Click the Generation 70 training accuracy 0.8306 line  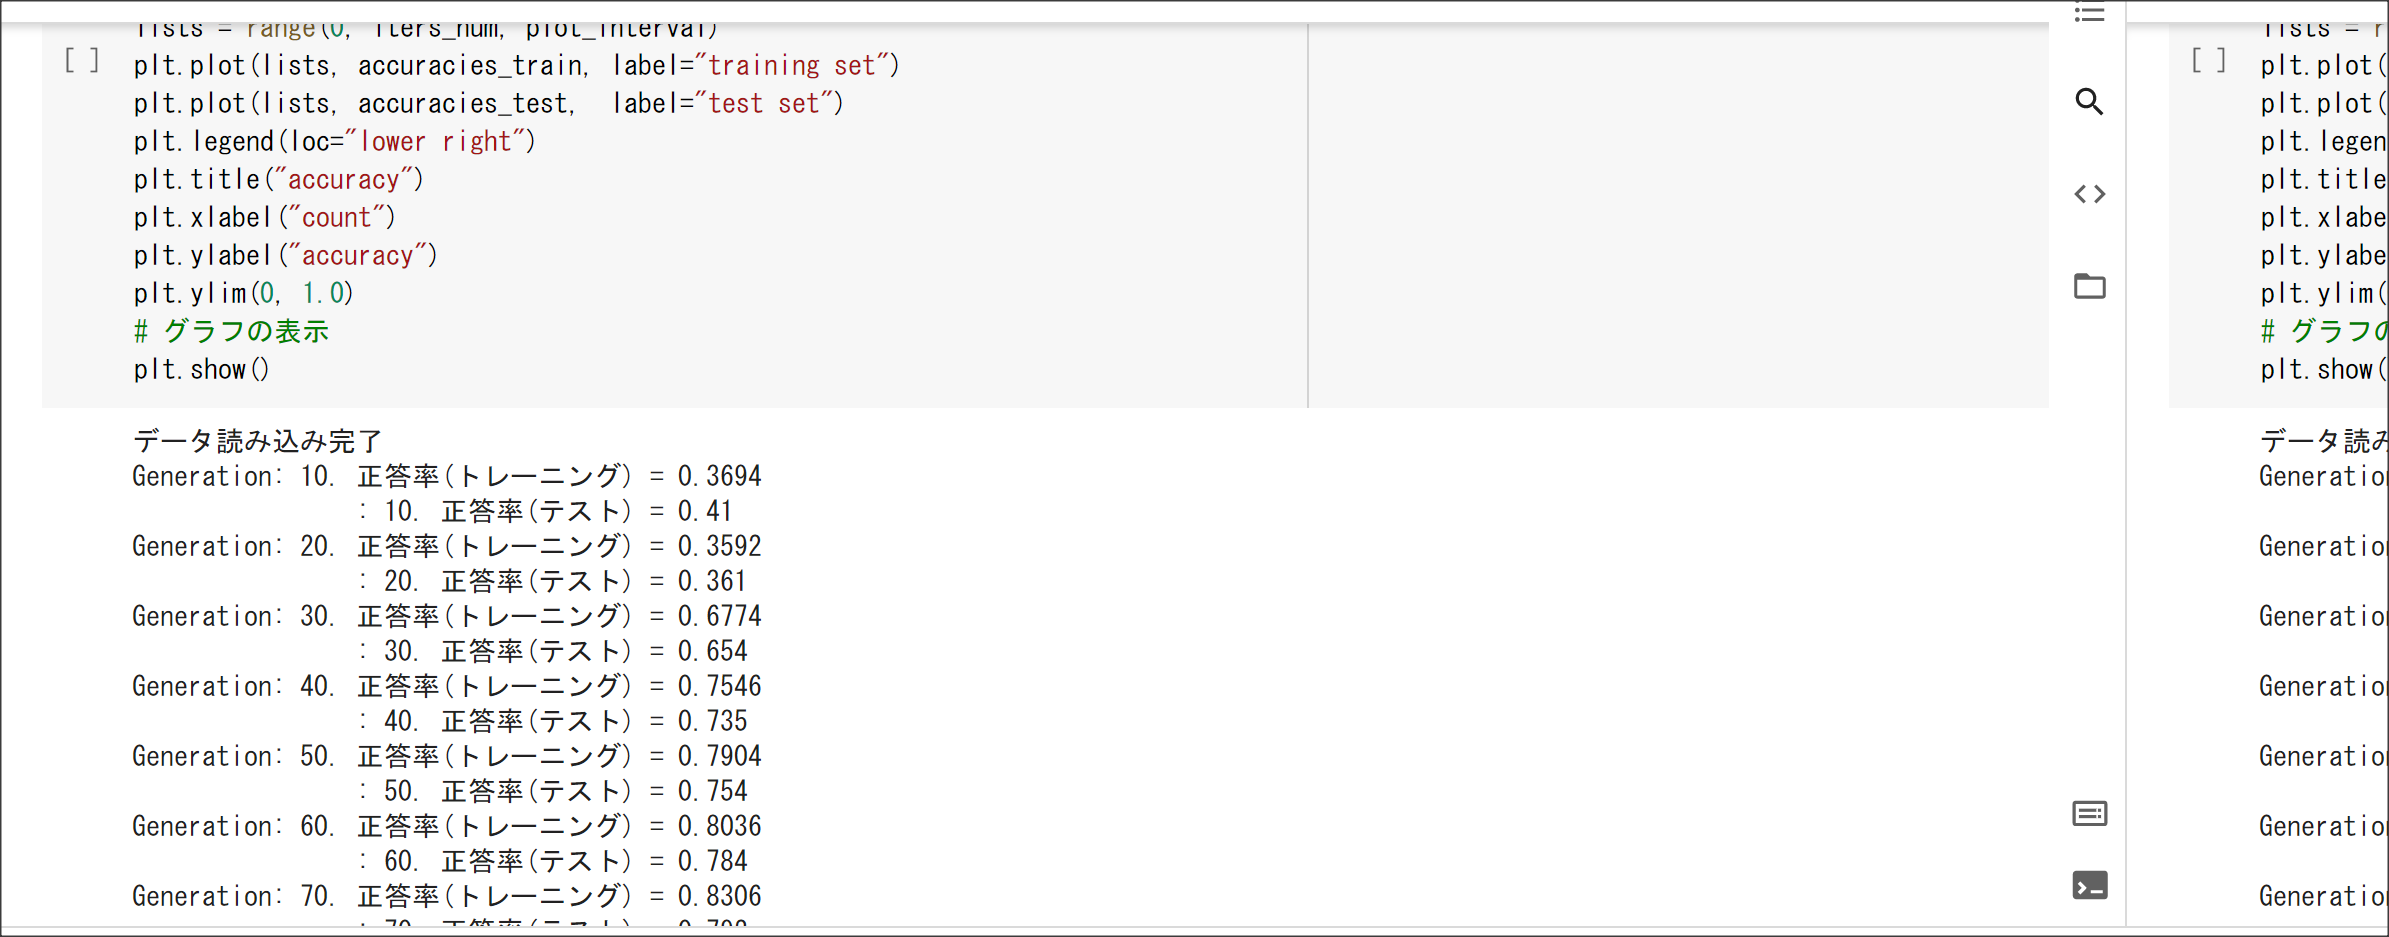(447, 896)
